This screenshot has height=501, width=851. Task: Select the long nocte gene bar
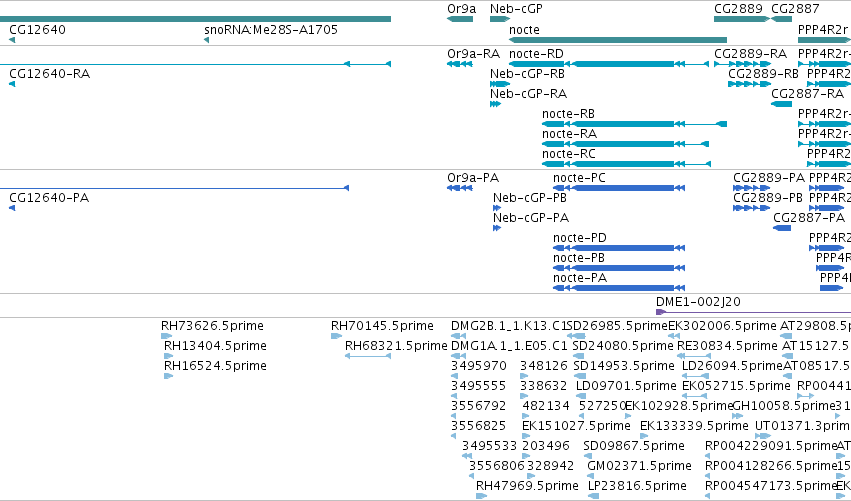pyautogui.click(x=618, y=40)
